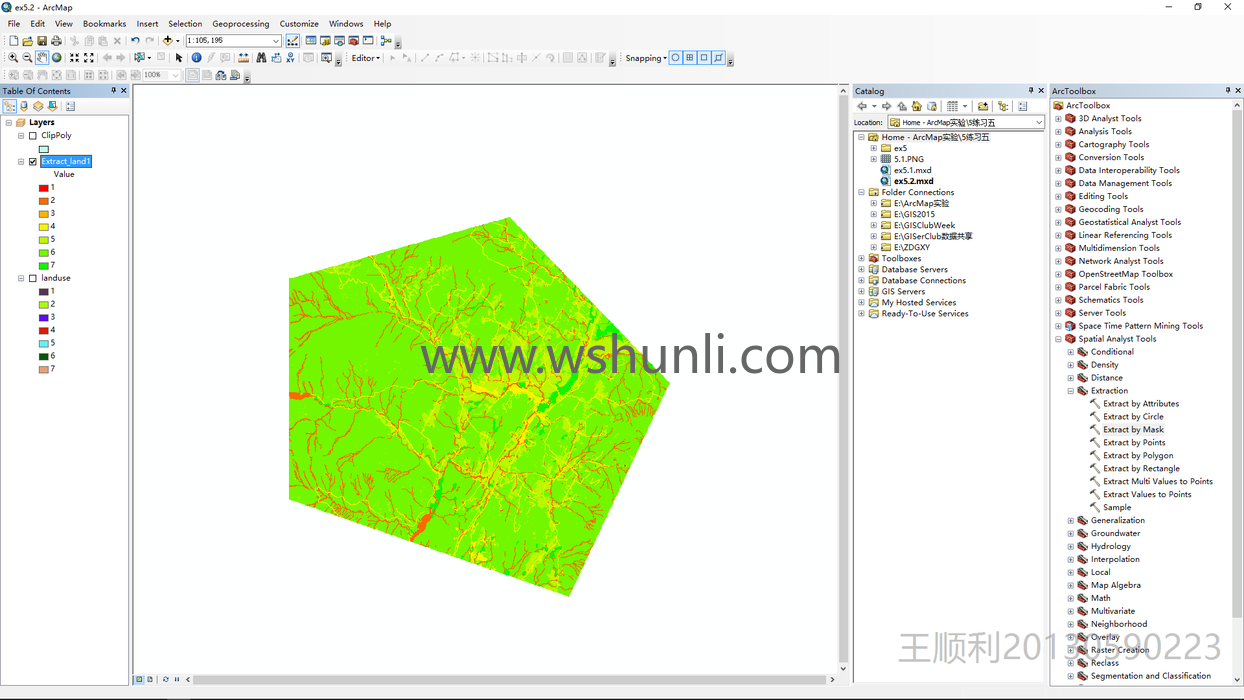
Task: Select GIS Servers in Catalog
Action: 903,291
